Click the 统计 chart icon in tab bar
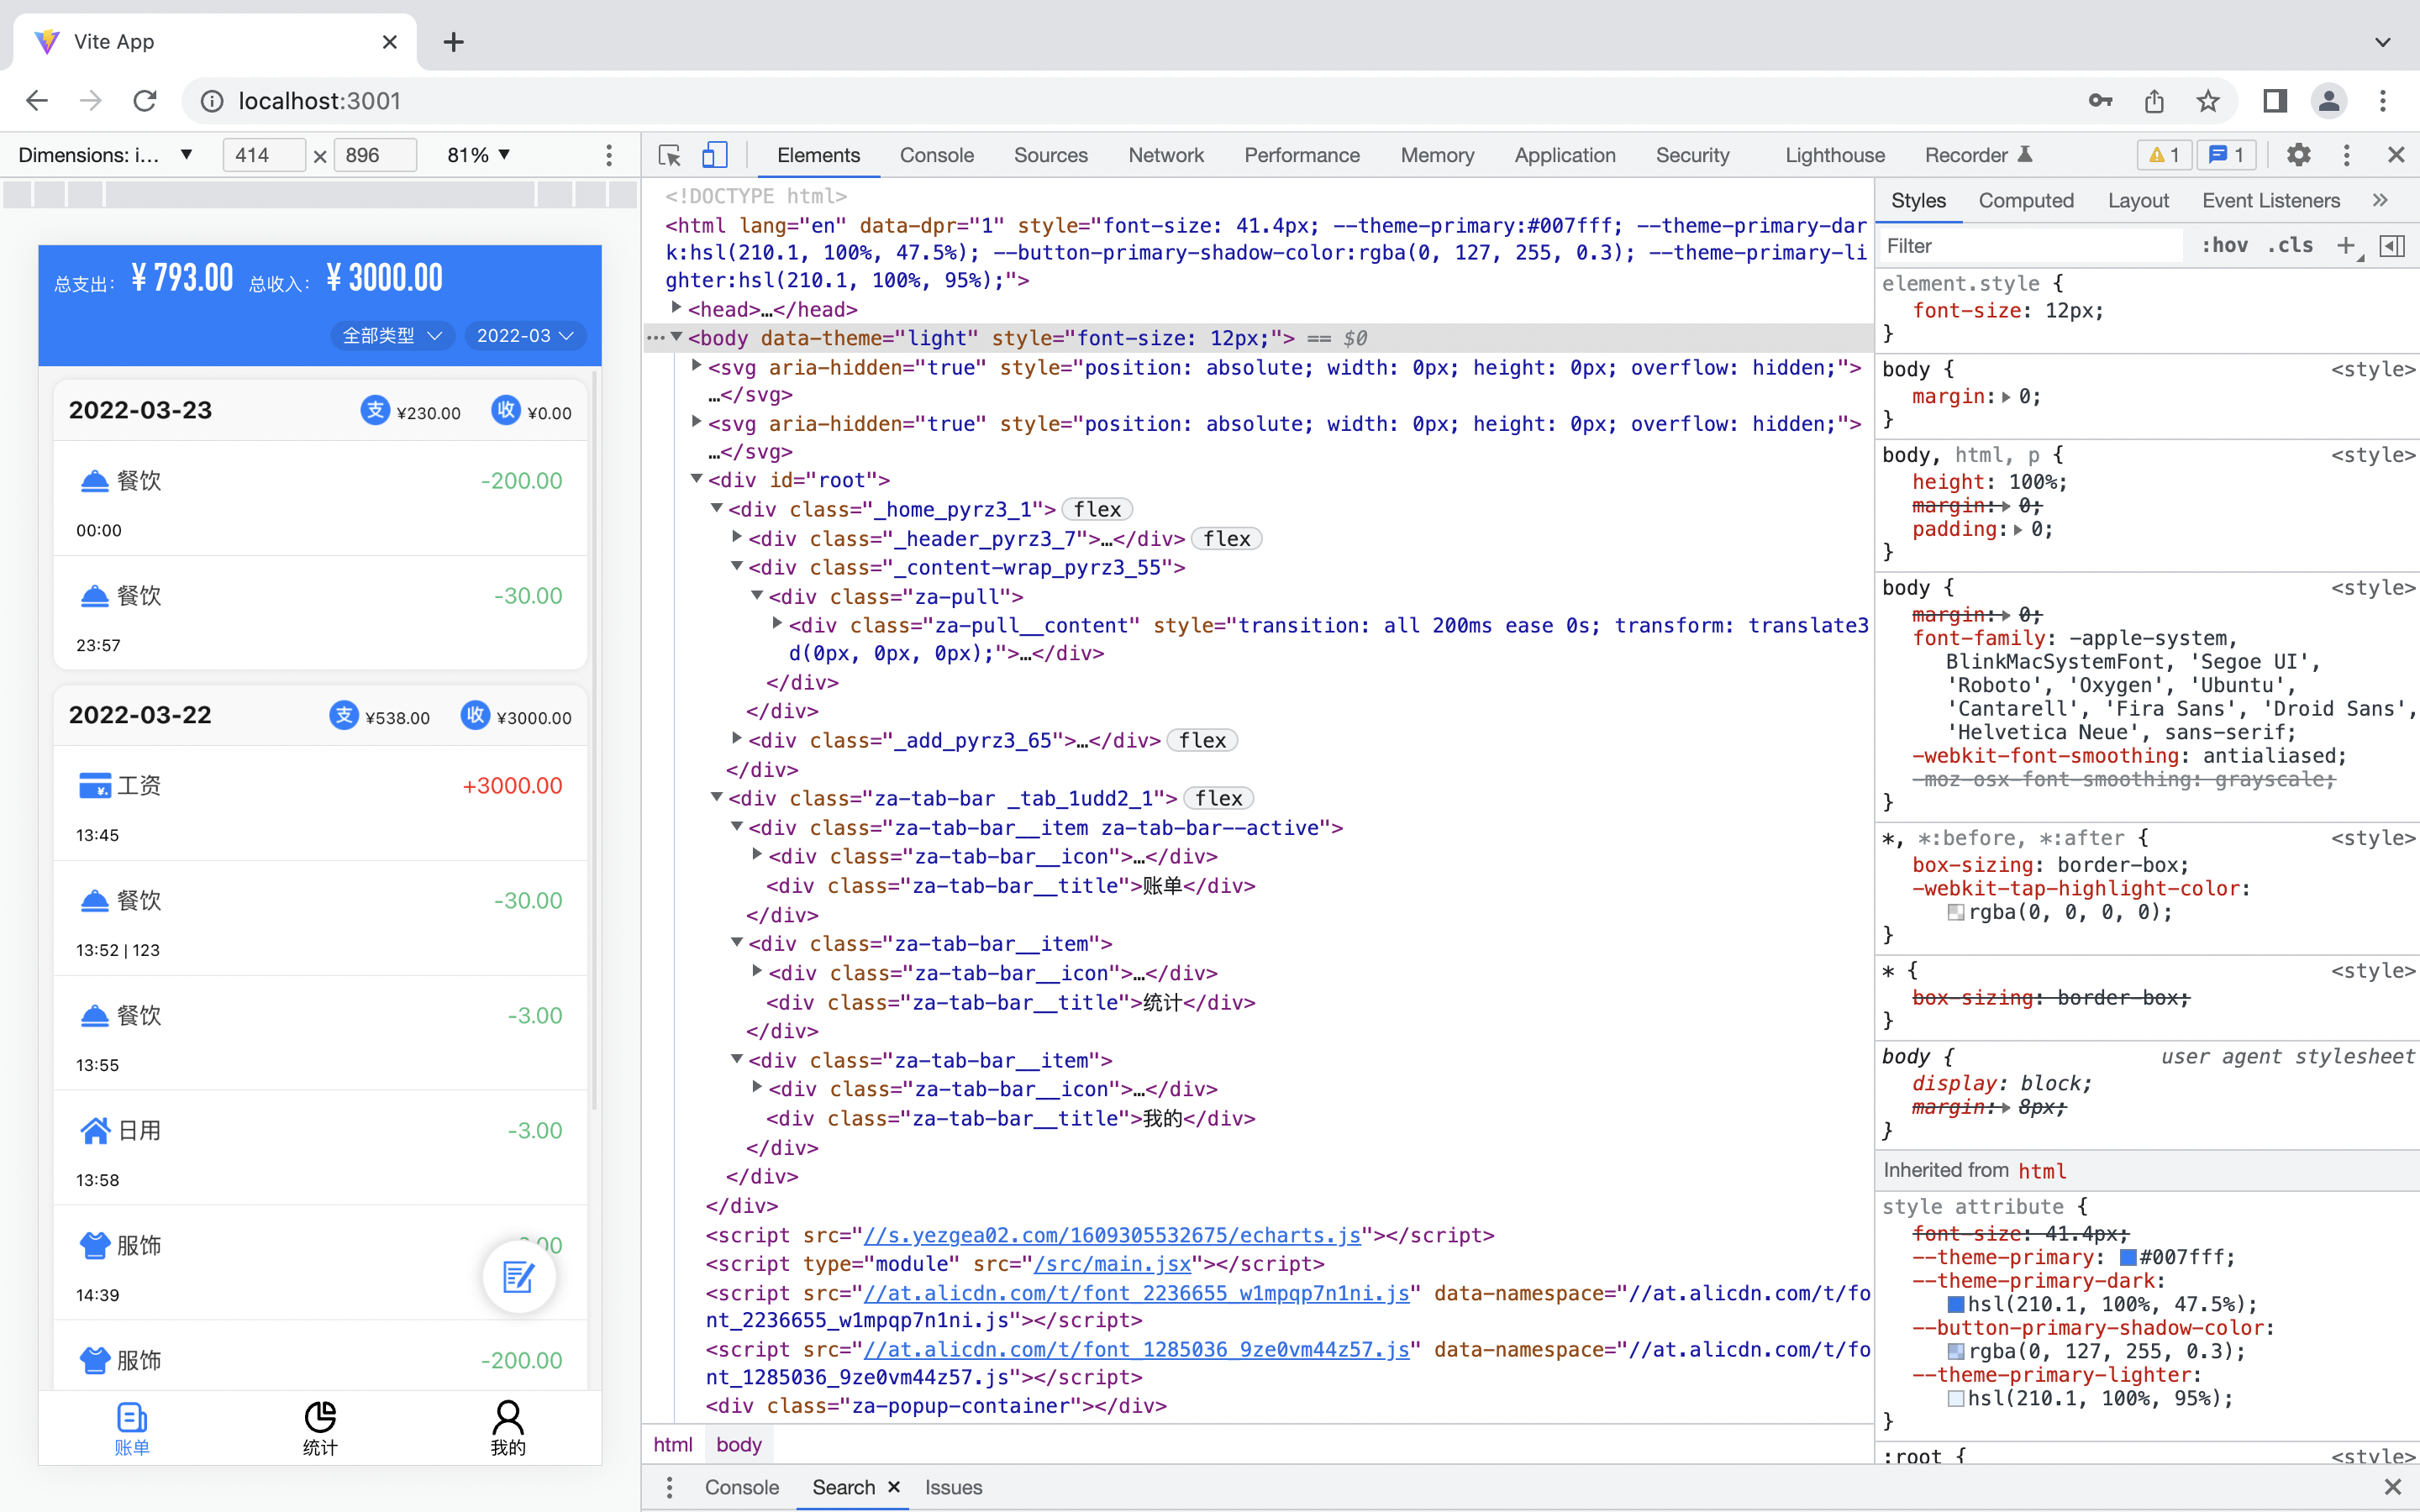 (320, 1416)
